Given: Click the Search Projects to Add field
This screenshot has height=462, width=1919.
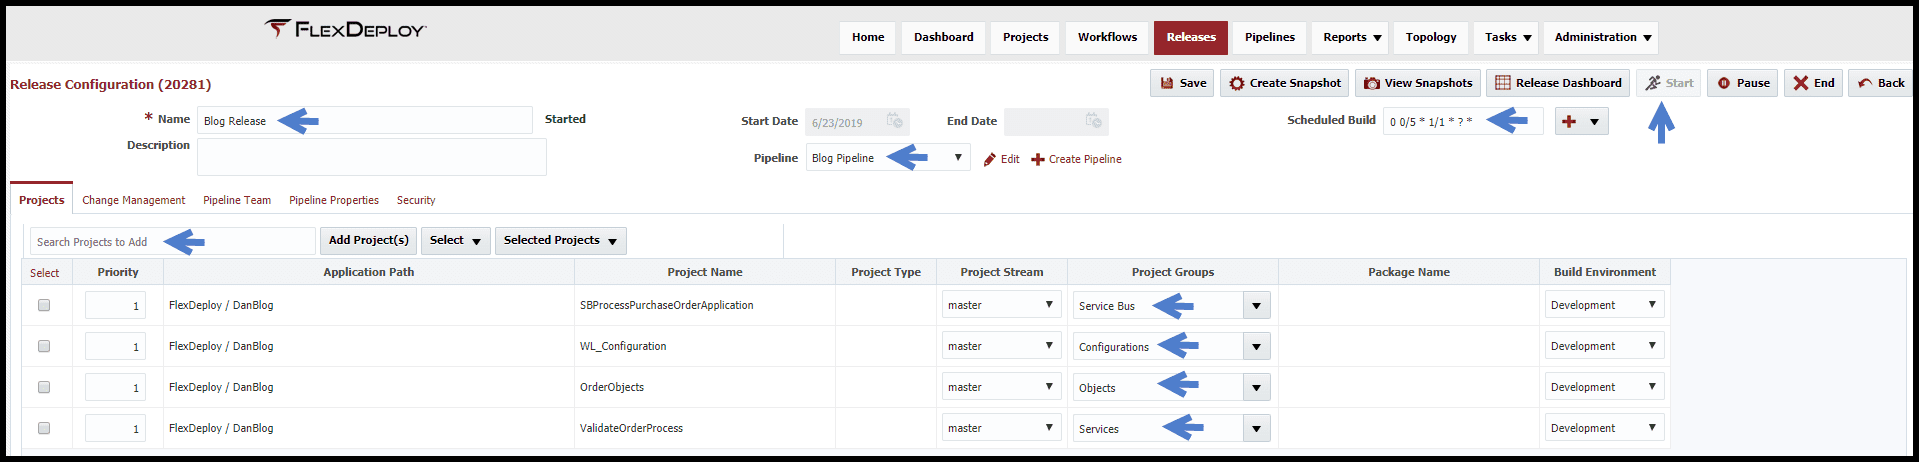Looking at the screenshot, I should (x=173, y=241).
